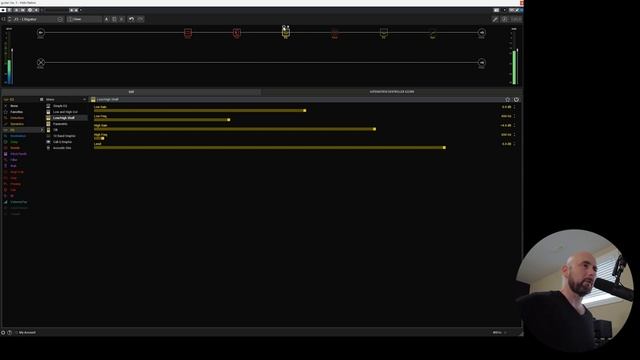Click the Low Gain slider handle

tap(305, 111)
